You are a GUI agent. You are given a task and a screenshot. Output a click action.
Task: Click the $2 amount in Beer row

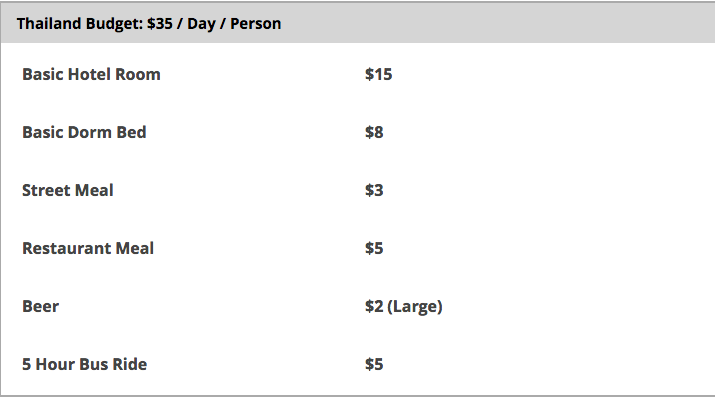pos(374,306)
